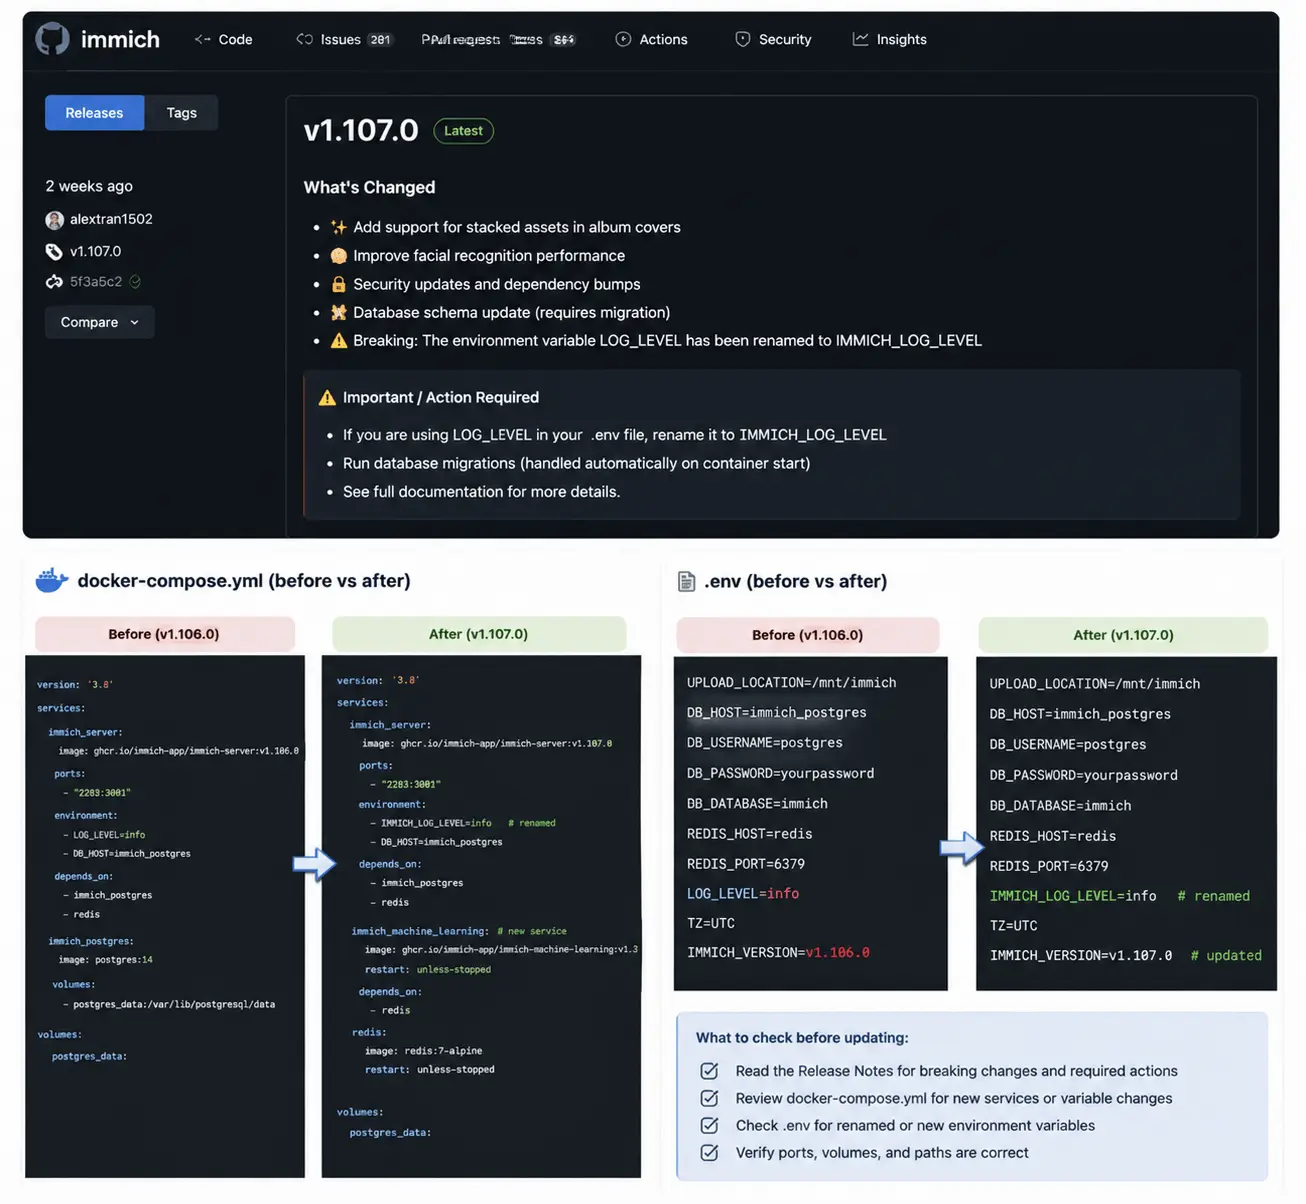The width and height of the screenshot is (1306, 1204).
Task: Click the 'What to check before updating:' heading
Action: click(x=802, y=1038)
